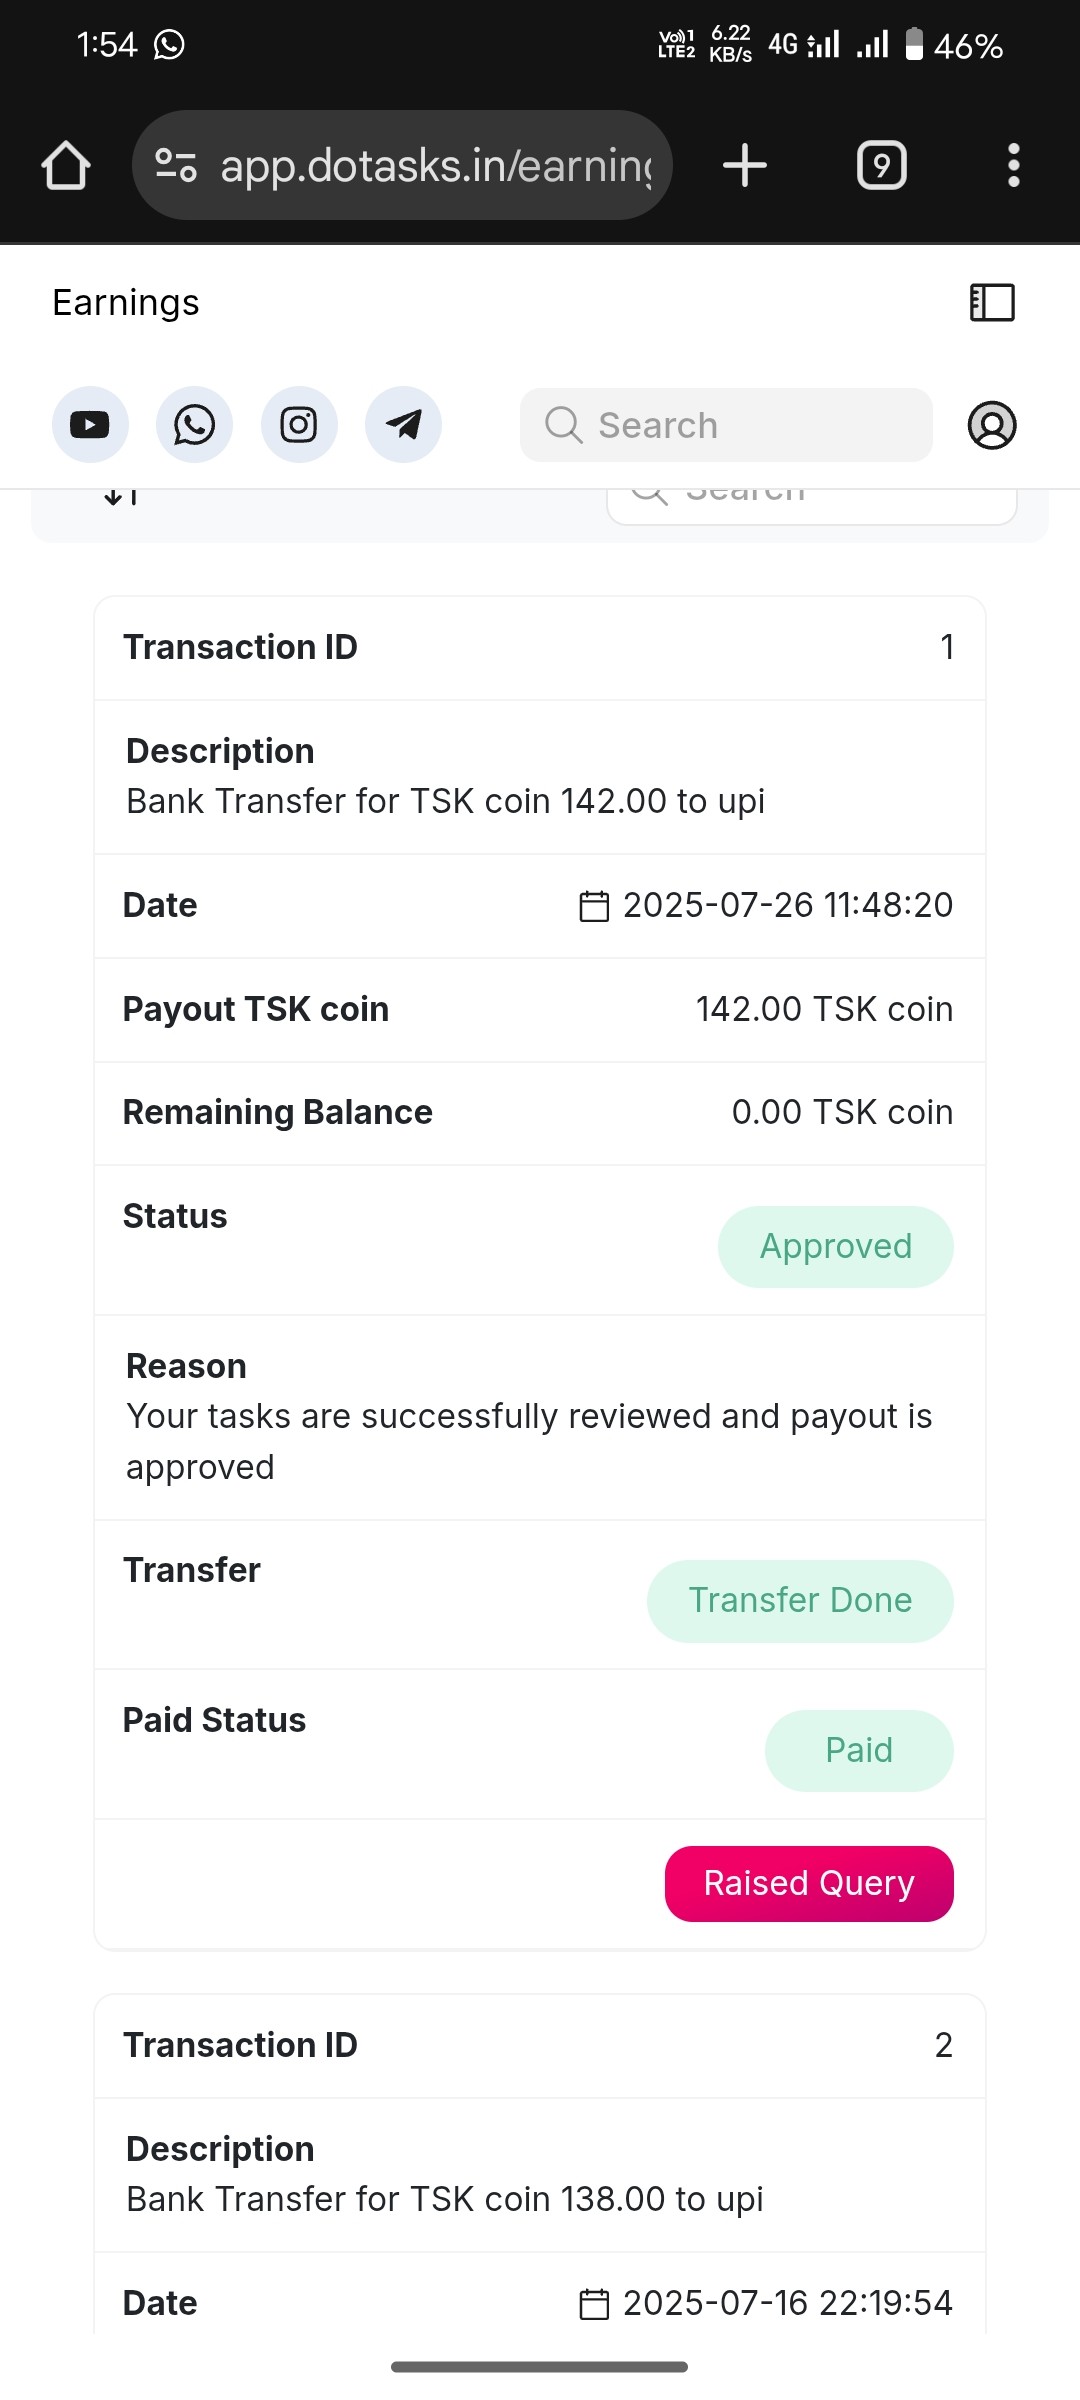
Task: Tap the site settings icon in address bar
Action: pyautogui.click(x=176, y=165)
